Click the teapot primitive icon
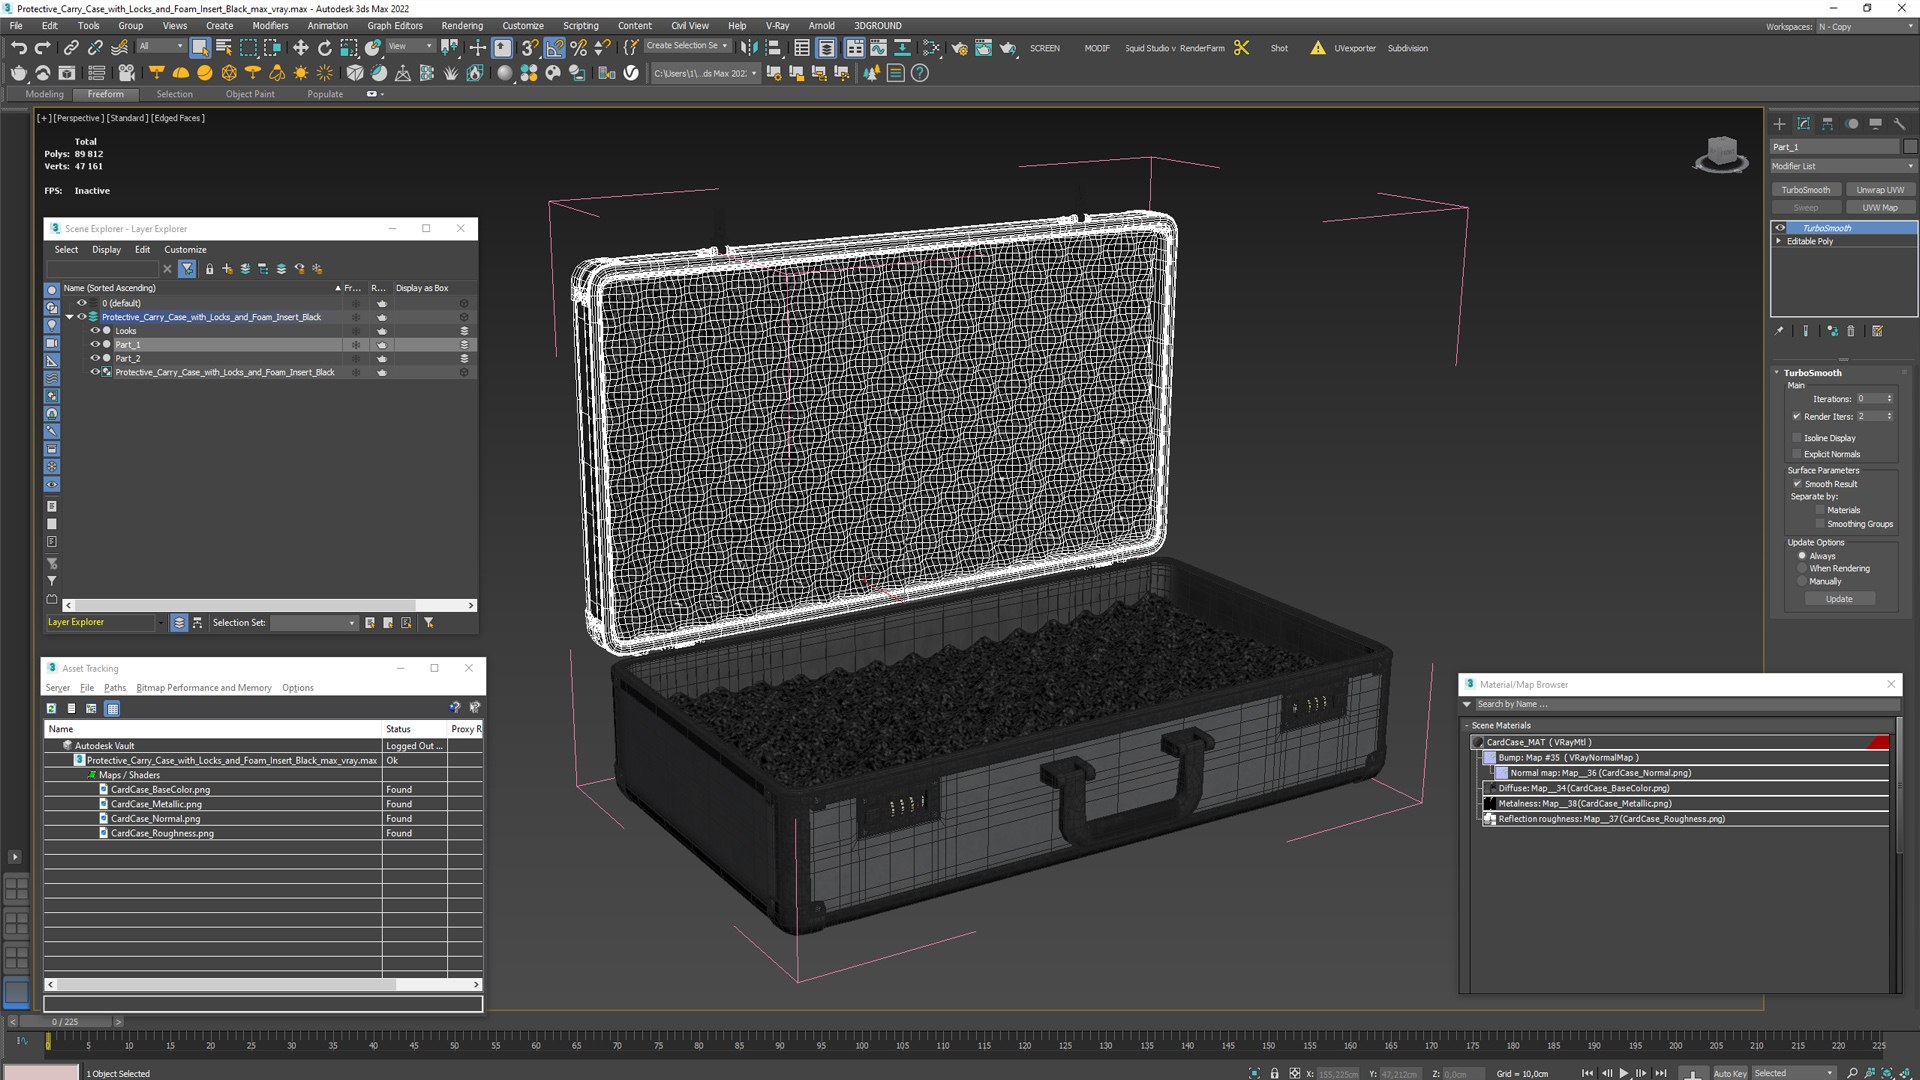The image size is (1920, 1080). pyautogui.click(x=18, y=73)
